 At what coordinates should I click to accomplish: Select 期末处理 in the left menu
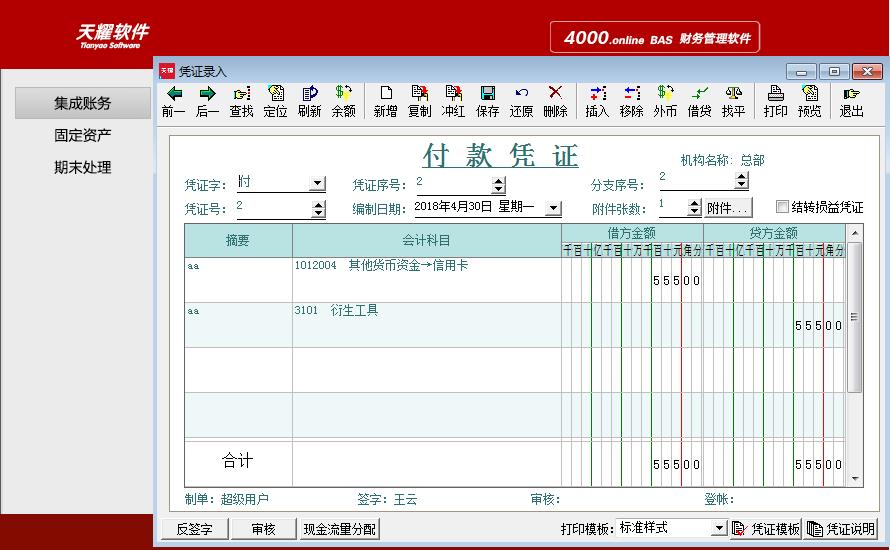pyautogui.click(x=82, y=167)
